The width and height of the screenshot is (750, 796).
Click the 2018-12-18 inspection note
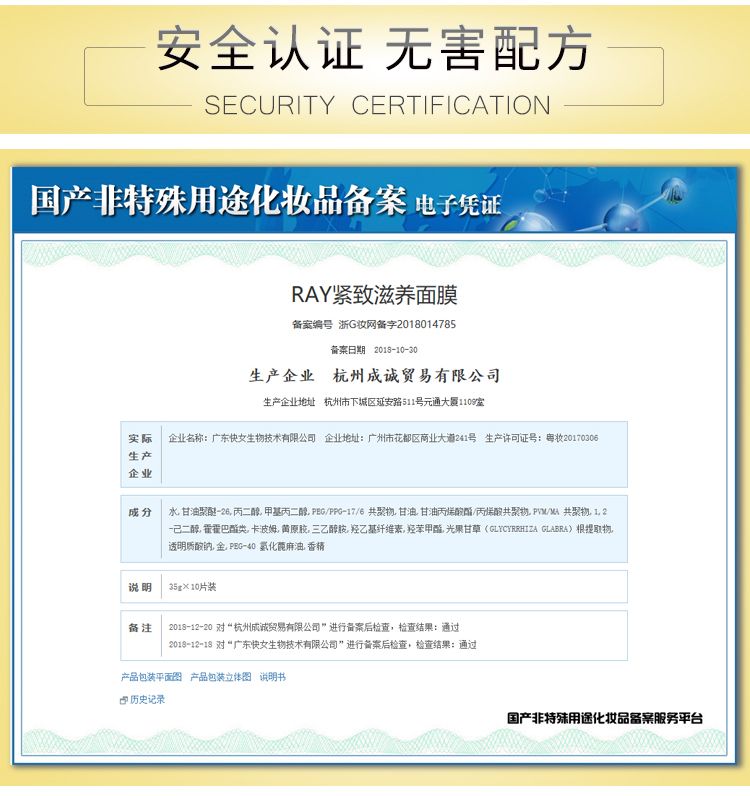(x=322, y=645)
